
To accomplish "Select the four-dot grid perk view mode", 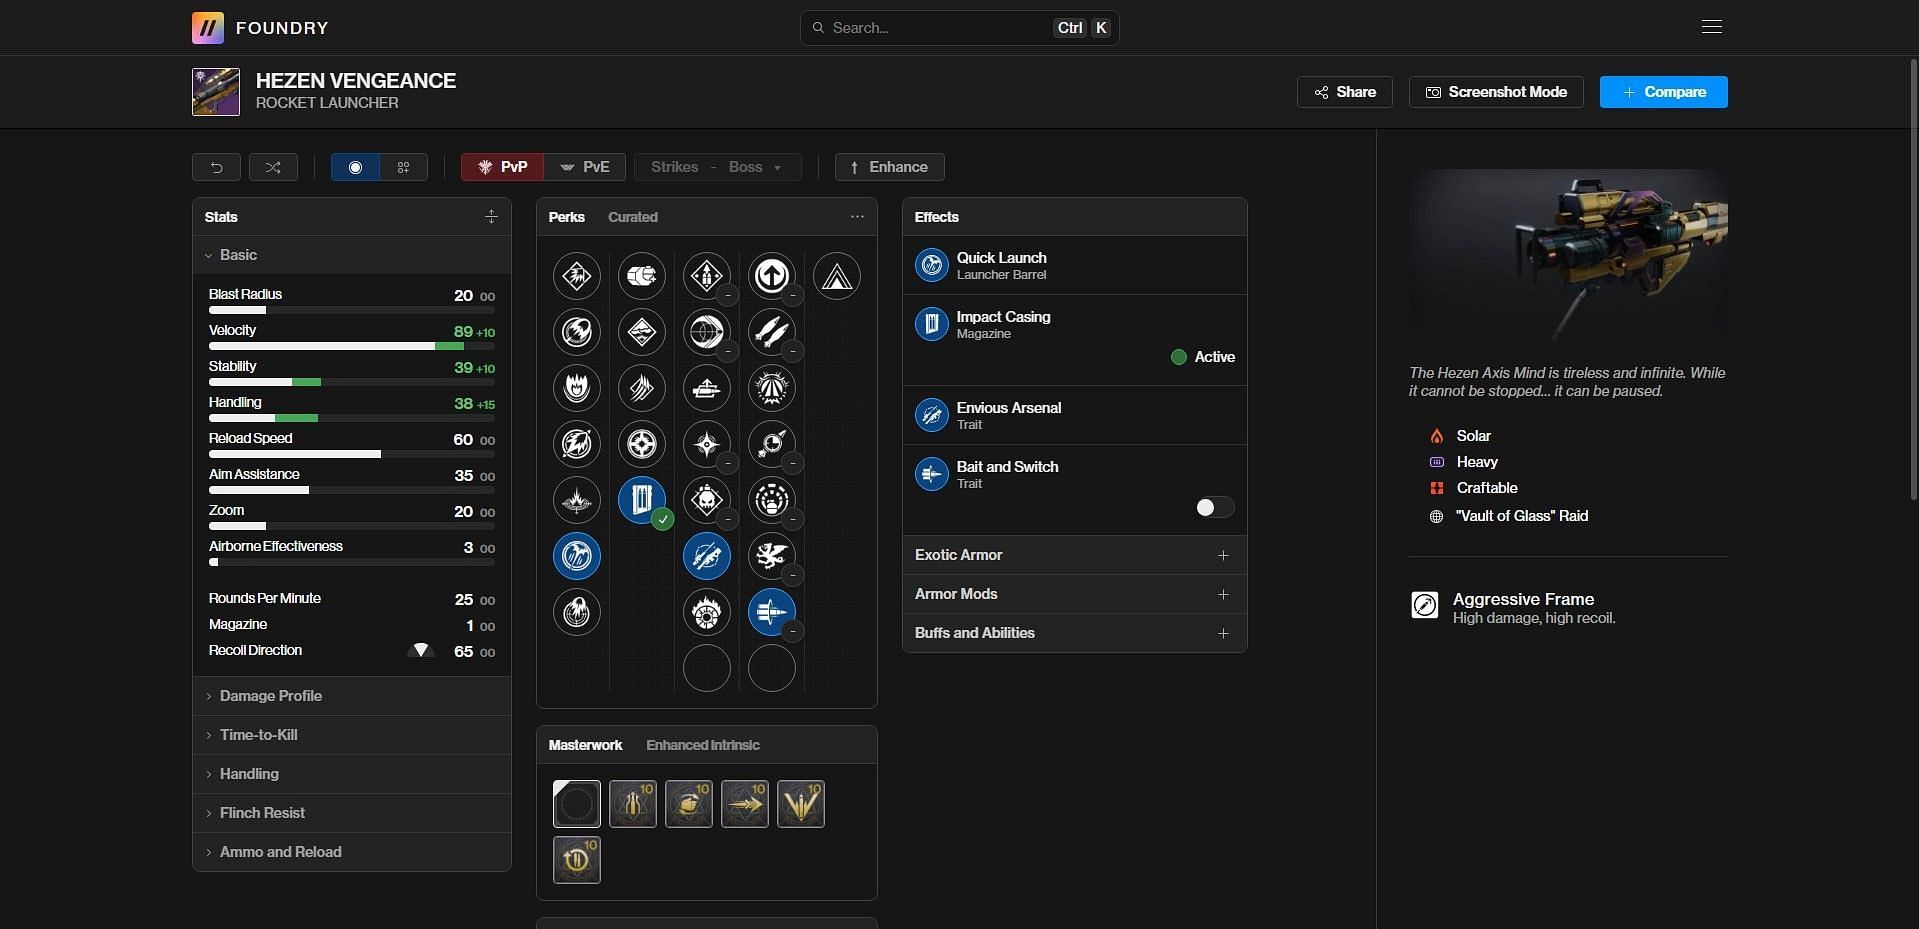I will 404,167.
